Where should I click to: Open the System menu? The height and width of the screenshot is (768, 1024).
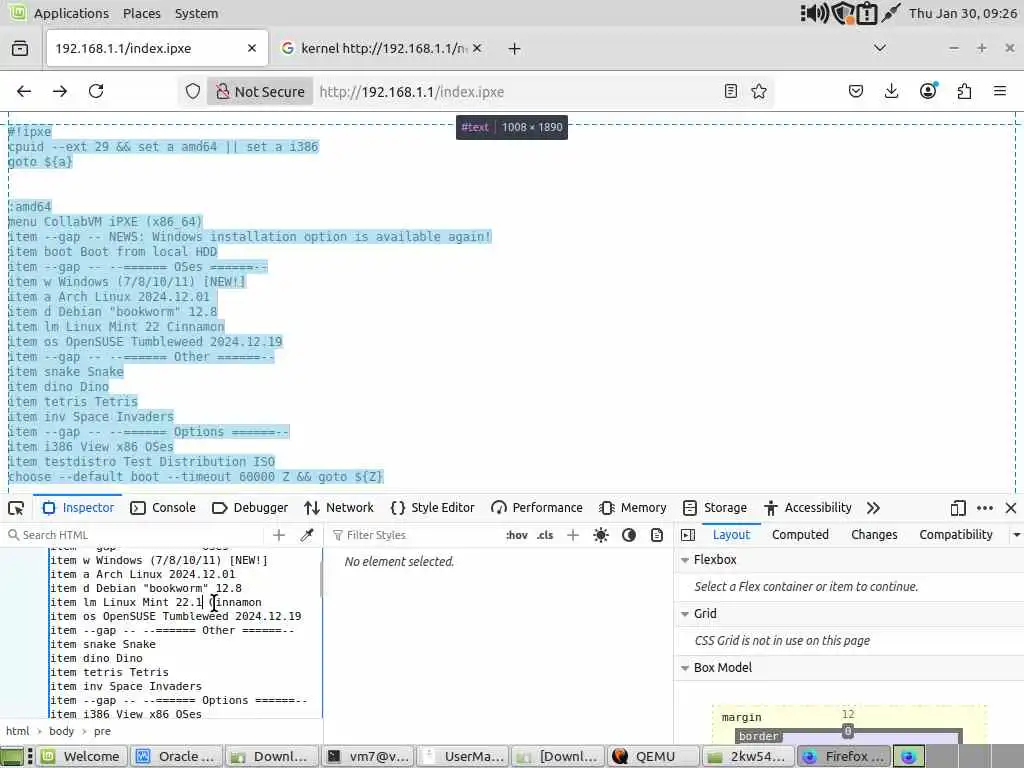(x=197, y=13)
